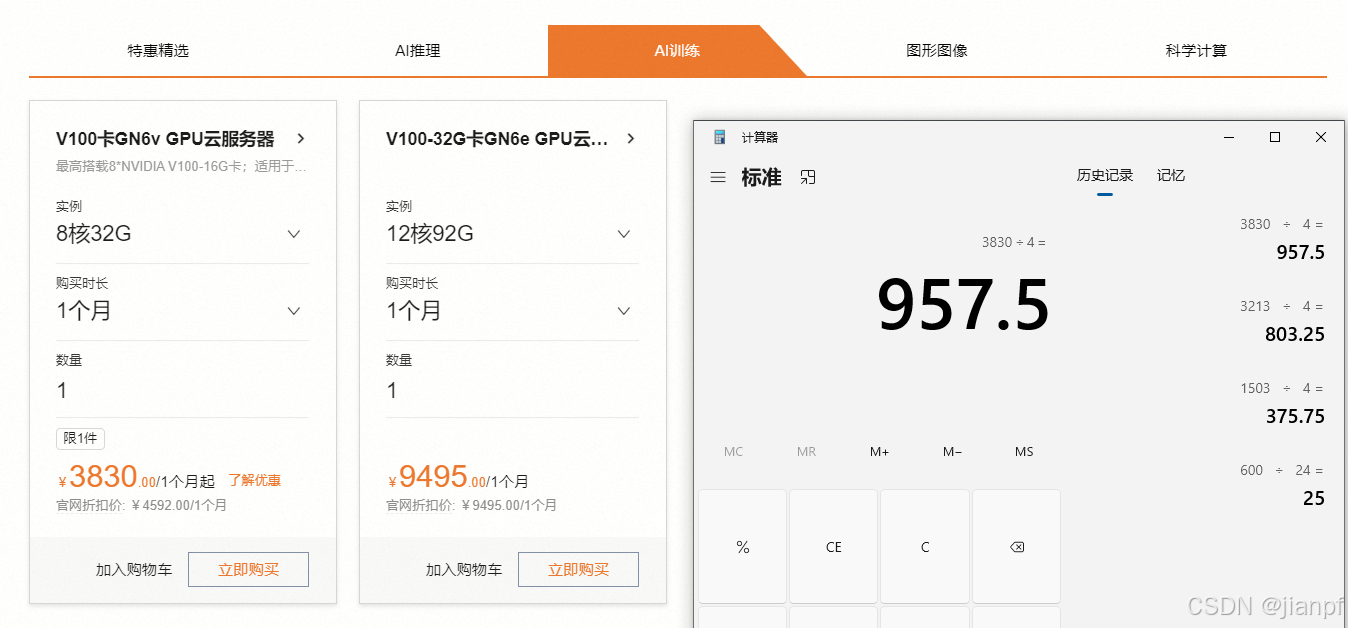This screenshot has height=628, width=1348.
Task: Open V100 GN6v card details arrow
Action: coord(301,138)
